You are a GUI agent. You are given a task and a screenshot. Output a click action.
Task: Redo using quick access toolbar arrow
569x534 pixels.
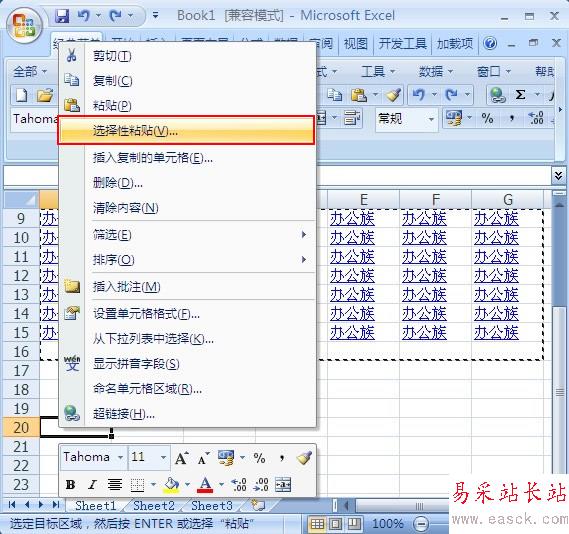(x=116, y=16)
